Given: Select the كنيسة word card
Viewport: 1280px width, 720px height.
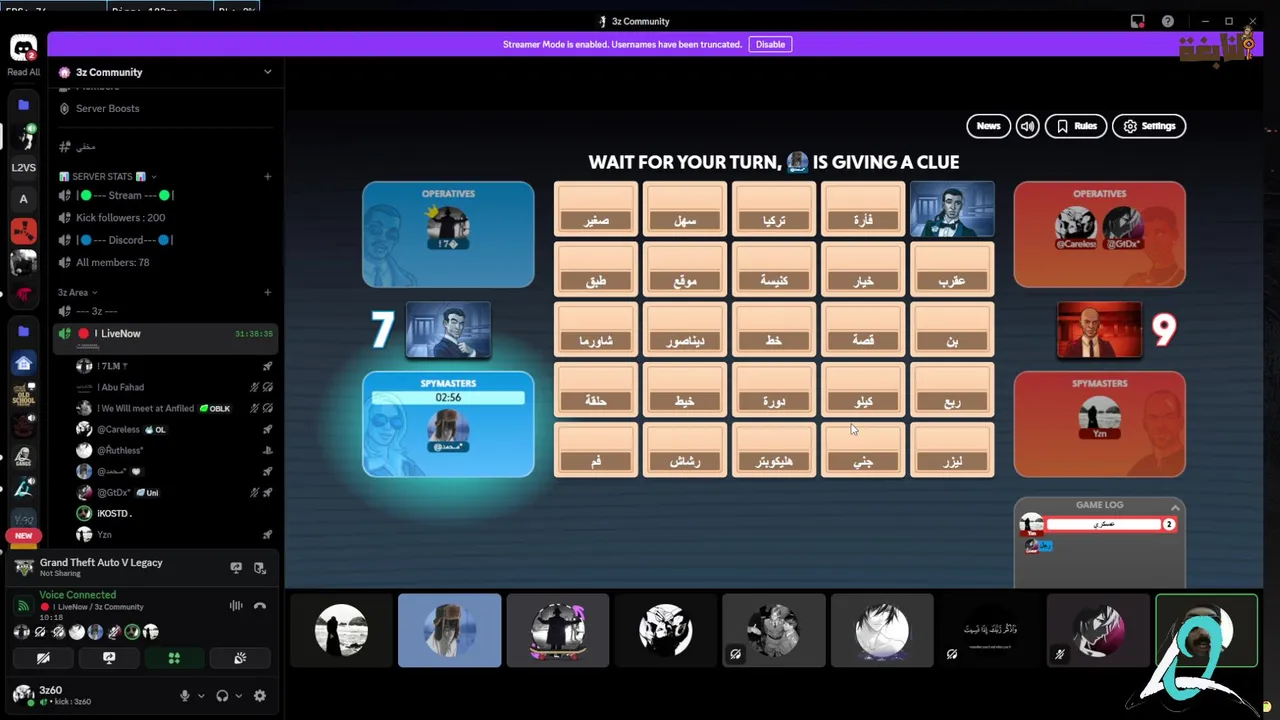Looking at the screenshot, I should point(774,269).
